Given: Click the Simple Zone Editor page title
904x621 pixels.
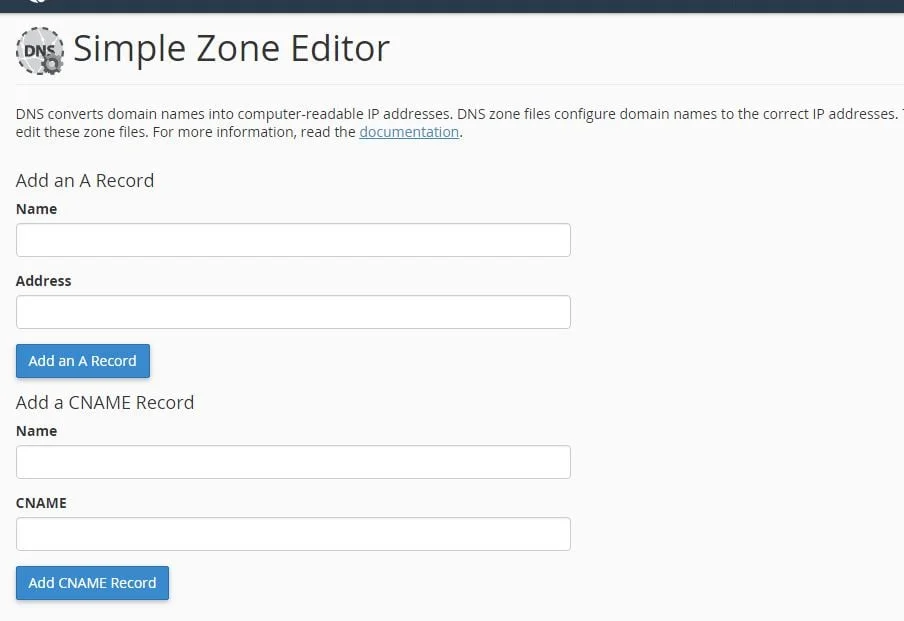Looking at the screenshot, I should coord(231,48).
